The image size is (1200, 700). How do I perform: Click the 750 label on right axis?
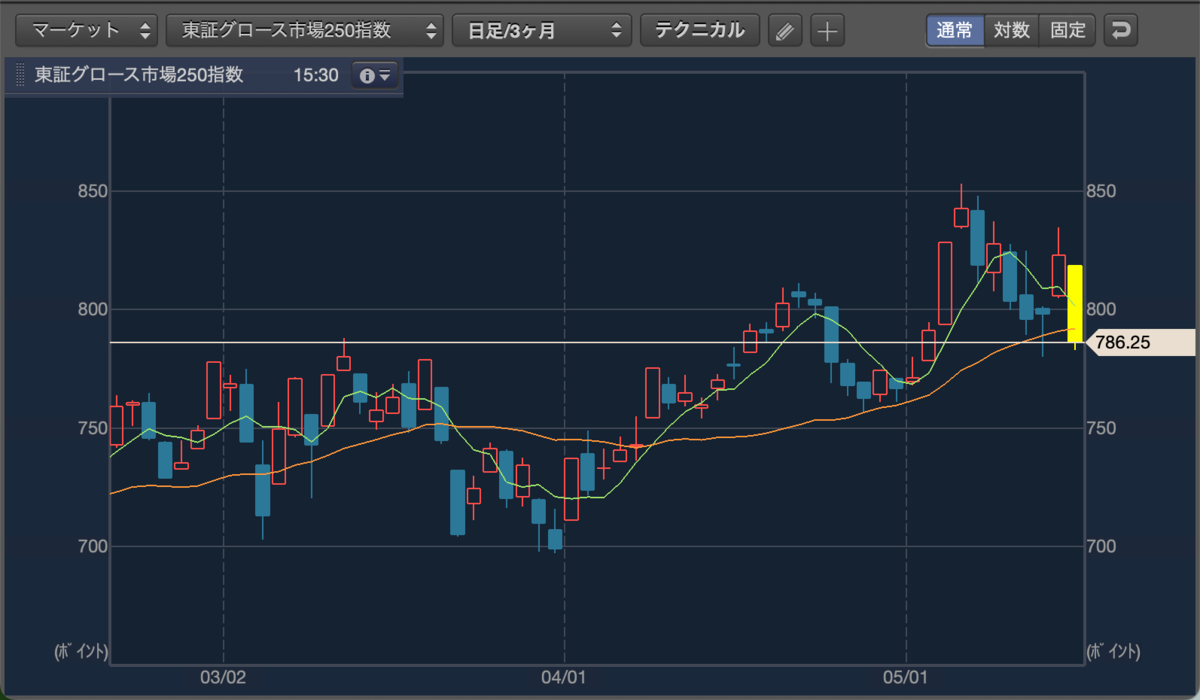(1100, 428)
